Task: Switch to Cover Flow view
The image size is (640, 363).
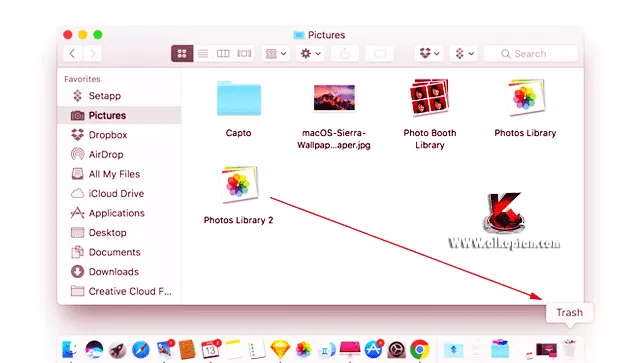Action: click(244, 53)
